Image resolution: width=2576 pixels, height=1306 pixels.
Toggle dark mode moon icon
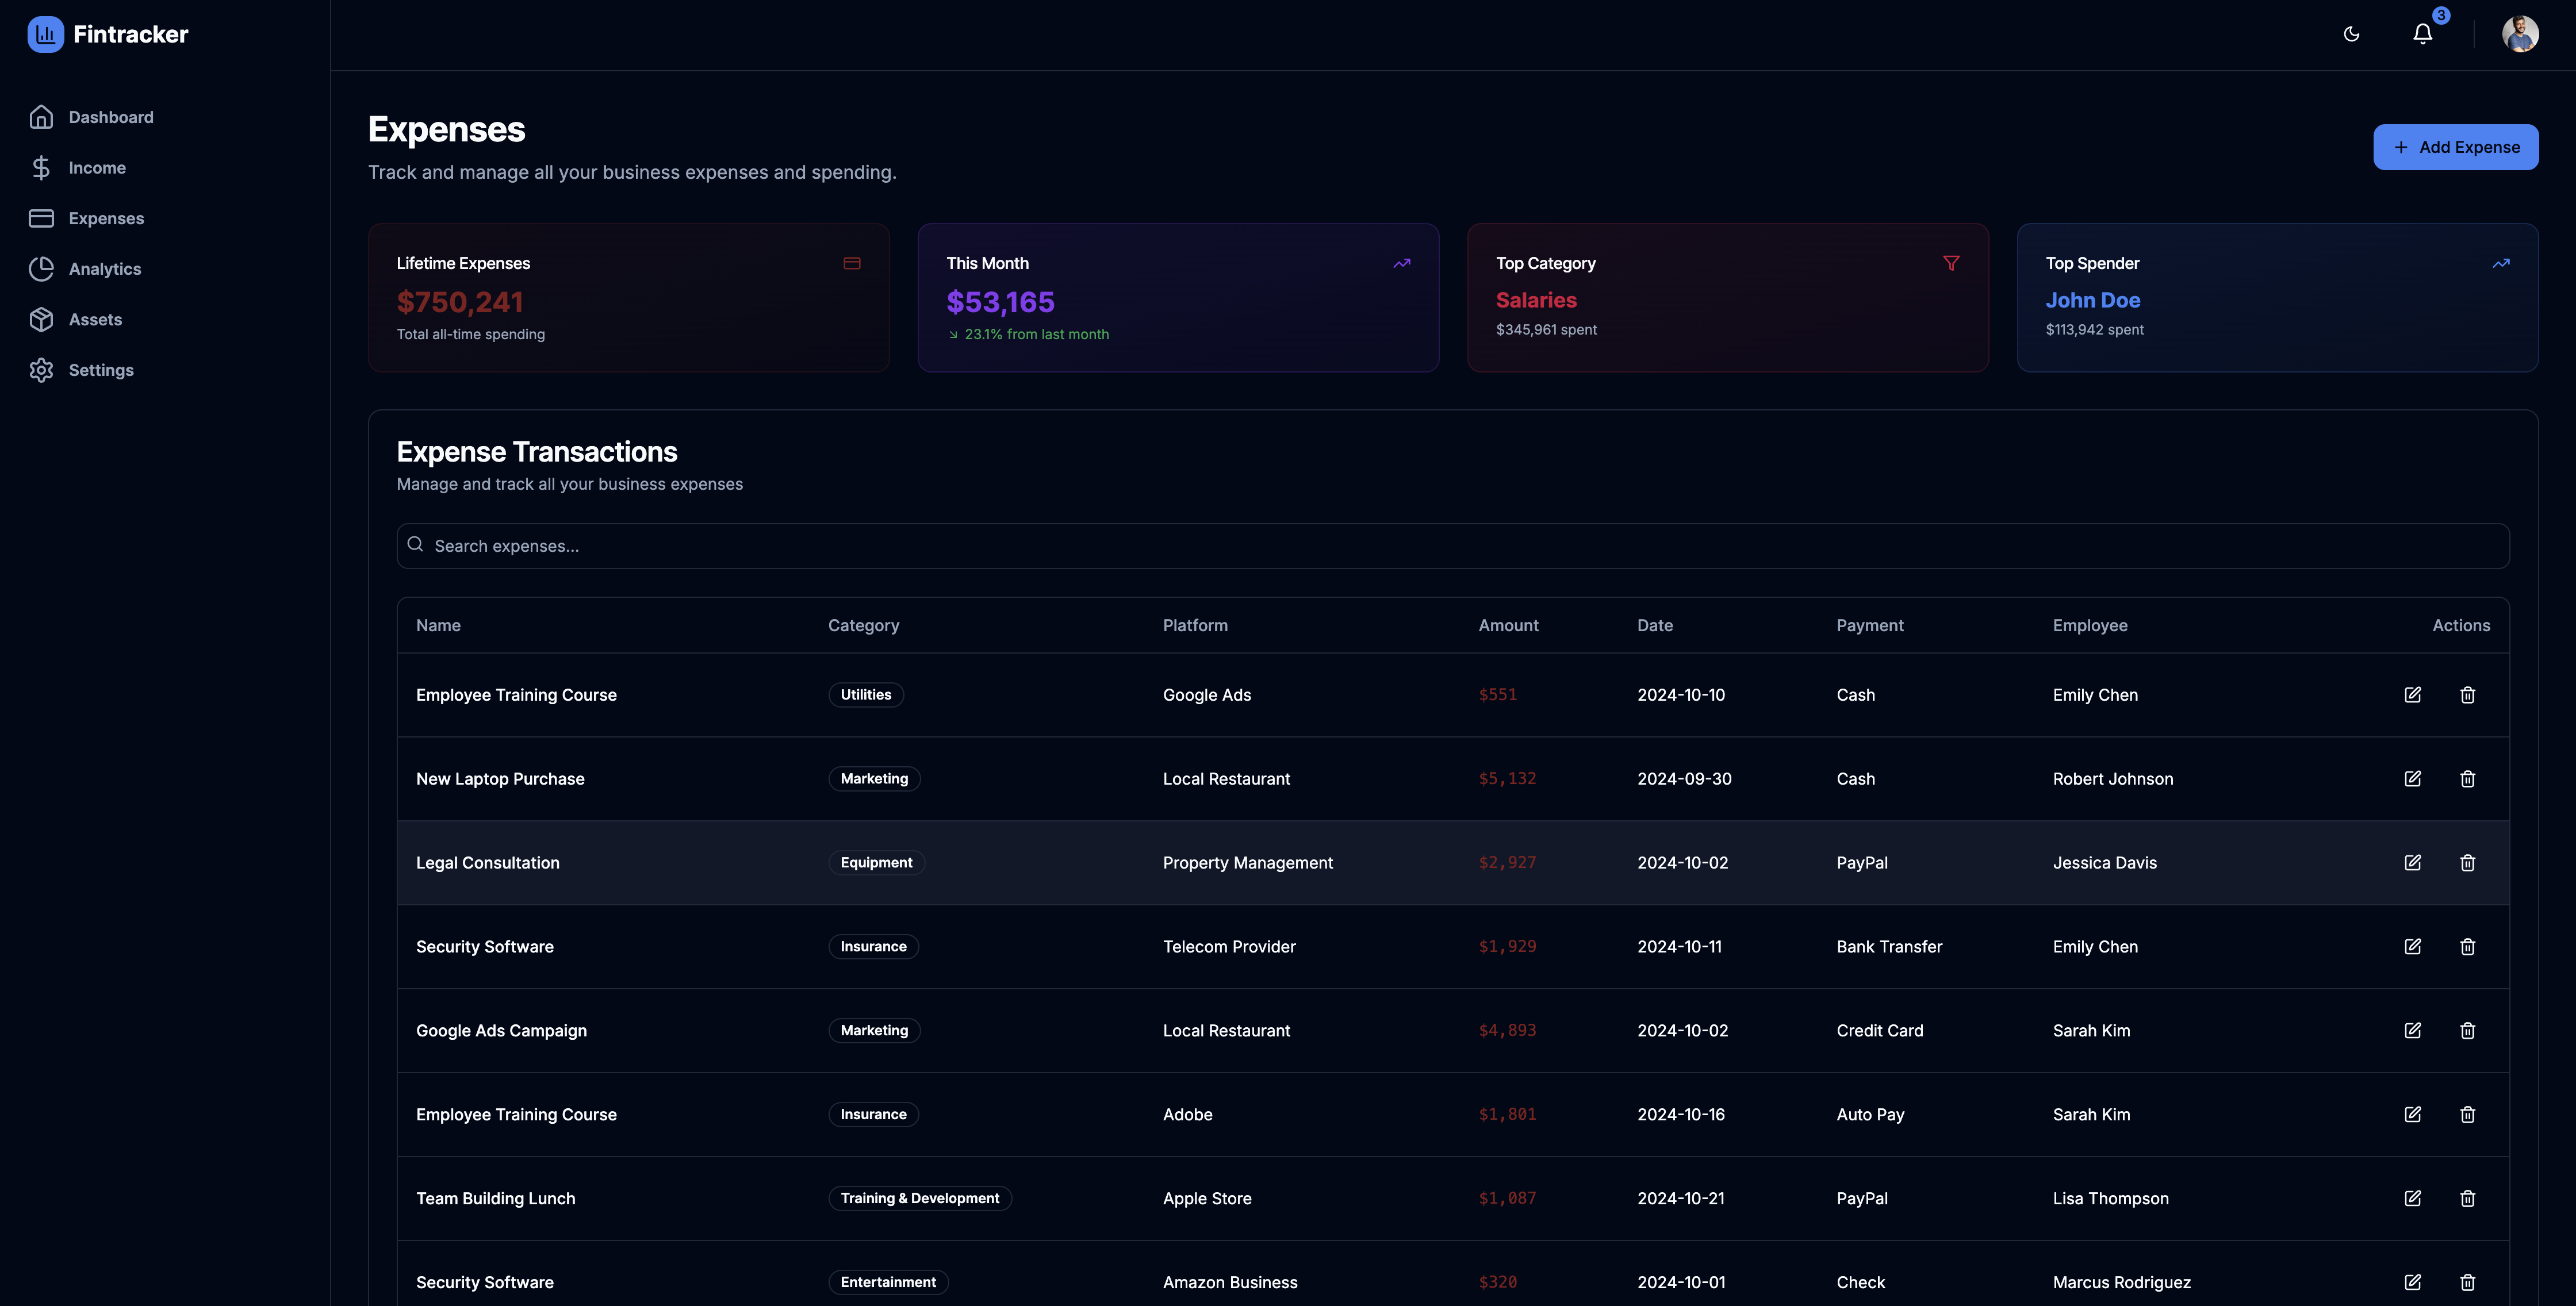[2351, 34]
